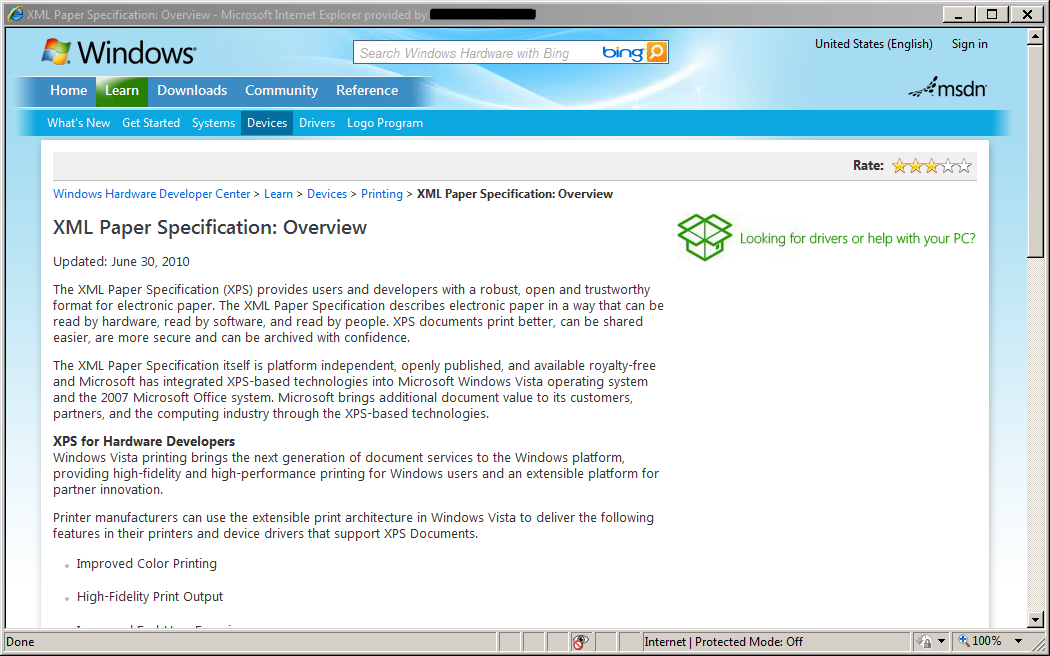This screenshot has height=656, width=1050.
Task: Go to the Community tab
Action: pos(281,90)
